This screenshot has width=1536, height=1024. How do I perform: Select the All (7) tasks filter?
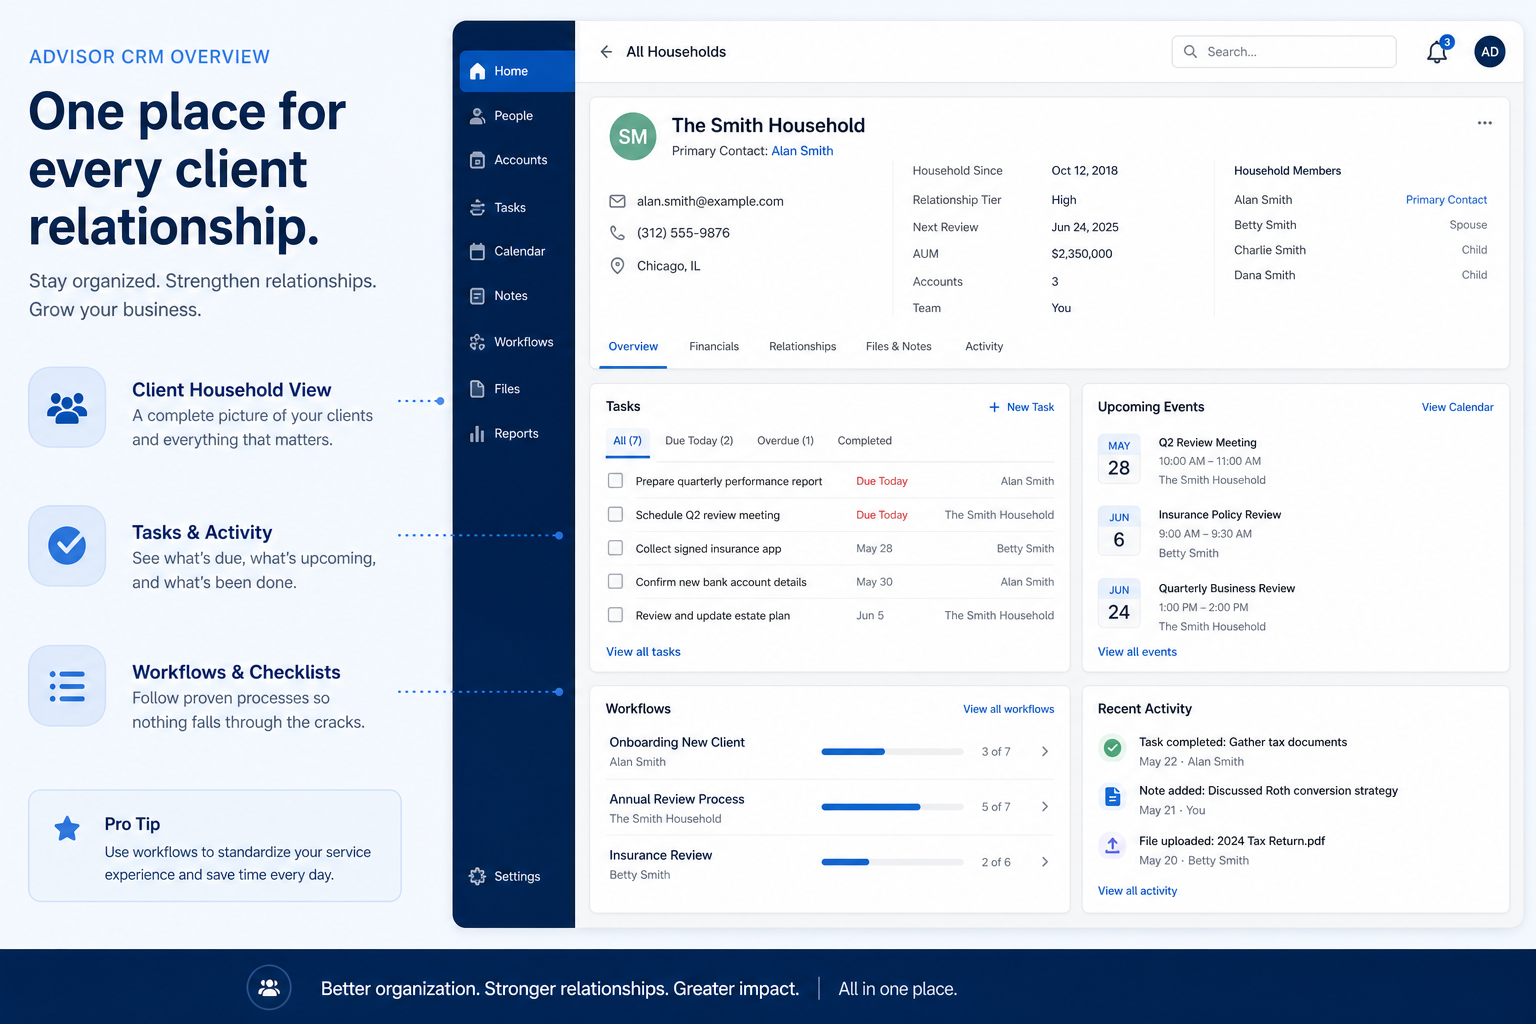[x=627, y=441]
